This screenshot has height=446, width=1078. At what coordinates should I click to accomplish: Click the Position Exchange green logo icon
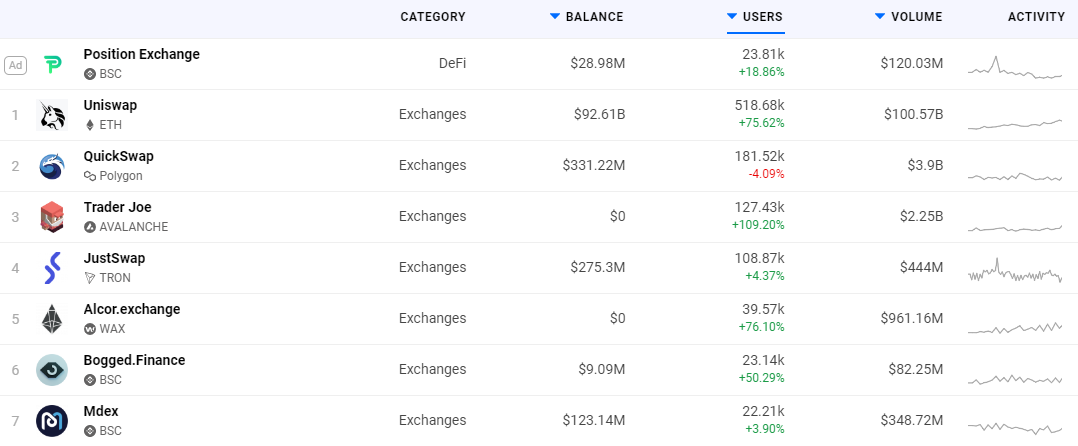pyautogui.click(x=52, y=65)
